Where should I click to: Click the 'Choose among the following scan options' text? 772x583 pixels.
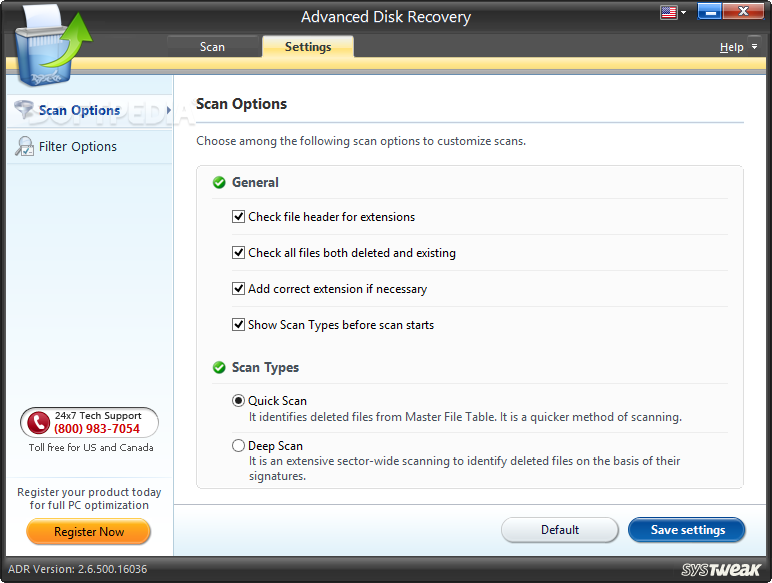361,141
